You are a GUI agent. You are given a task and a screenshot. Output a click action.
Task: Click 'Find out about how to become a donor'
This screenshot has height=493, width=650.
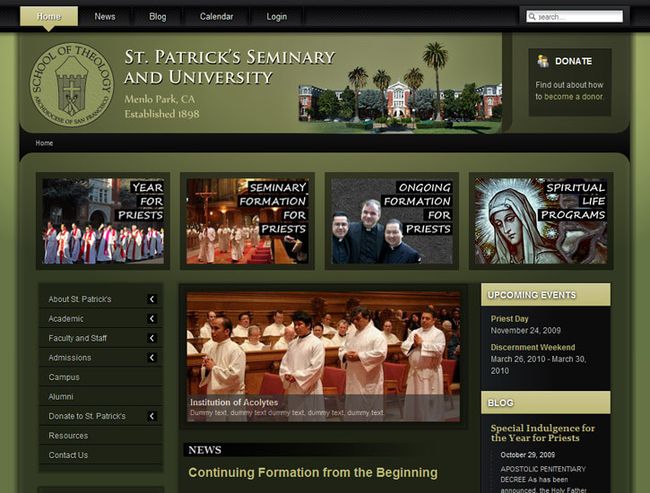tap(570, 90)
